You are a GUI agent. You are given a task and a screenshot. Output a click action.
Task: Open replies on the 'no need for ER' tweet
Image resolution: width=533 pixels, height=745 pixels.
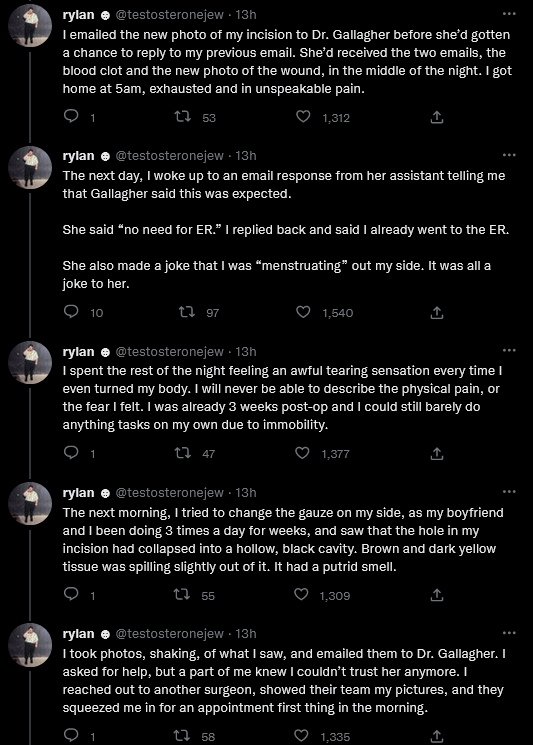click(71, 311)
